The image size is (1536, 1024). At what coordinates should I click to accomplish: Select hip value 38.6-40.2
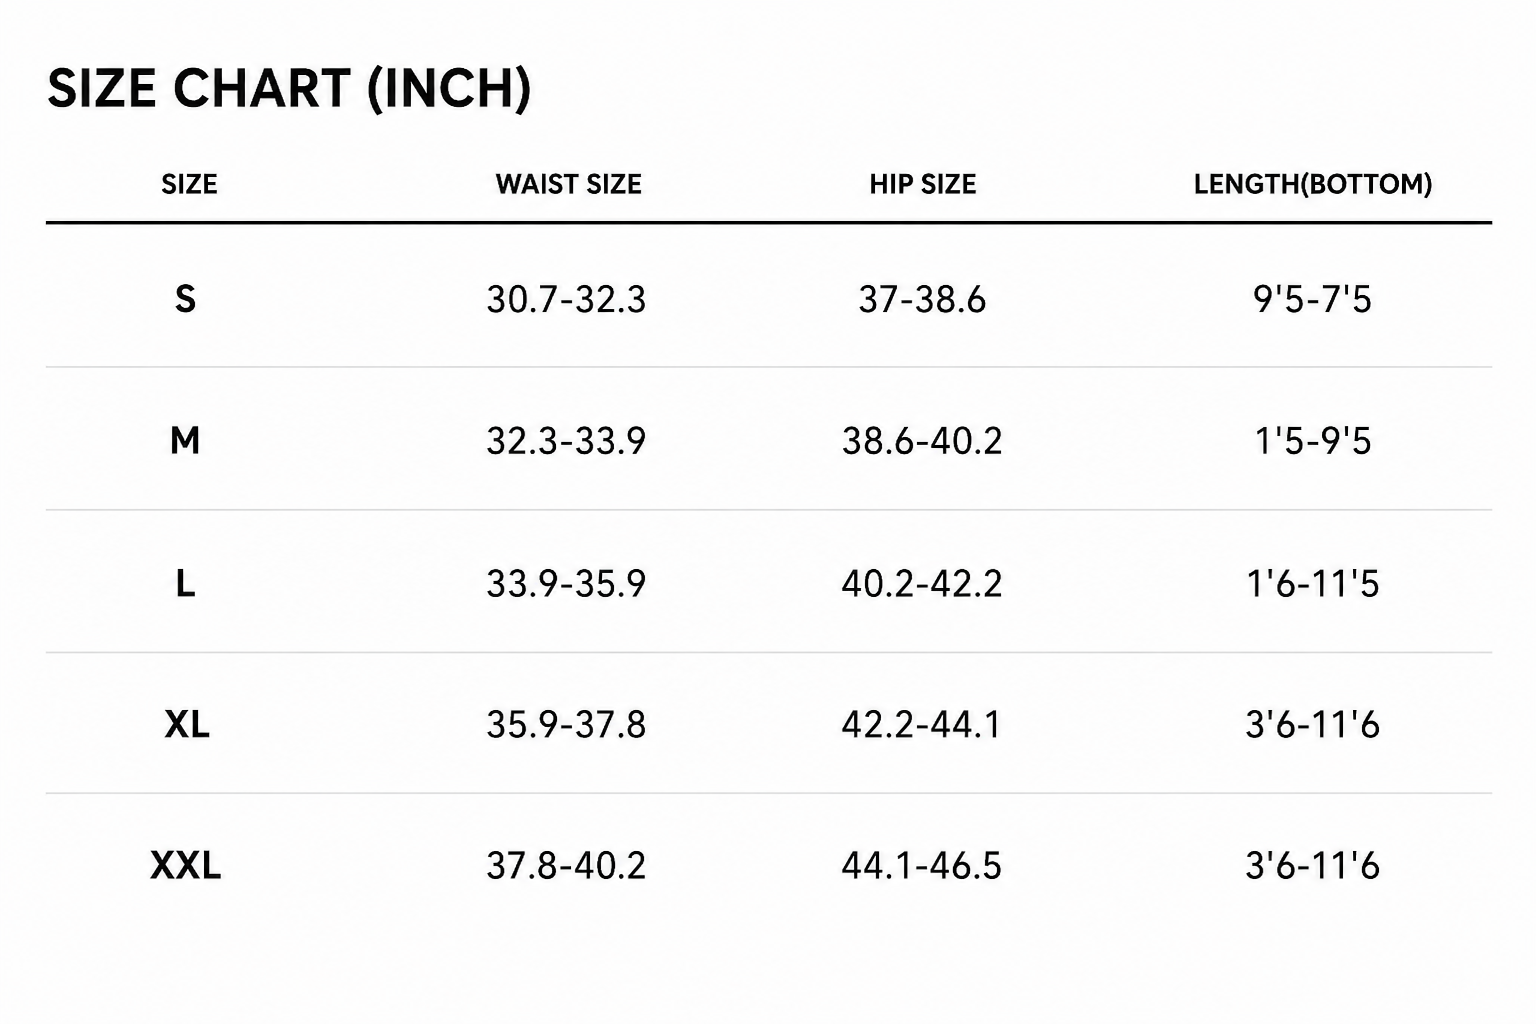coord(922,440)
